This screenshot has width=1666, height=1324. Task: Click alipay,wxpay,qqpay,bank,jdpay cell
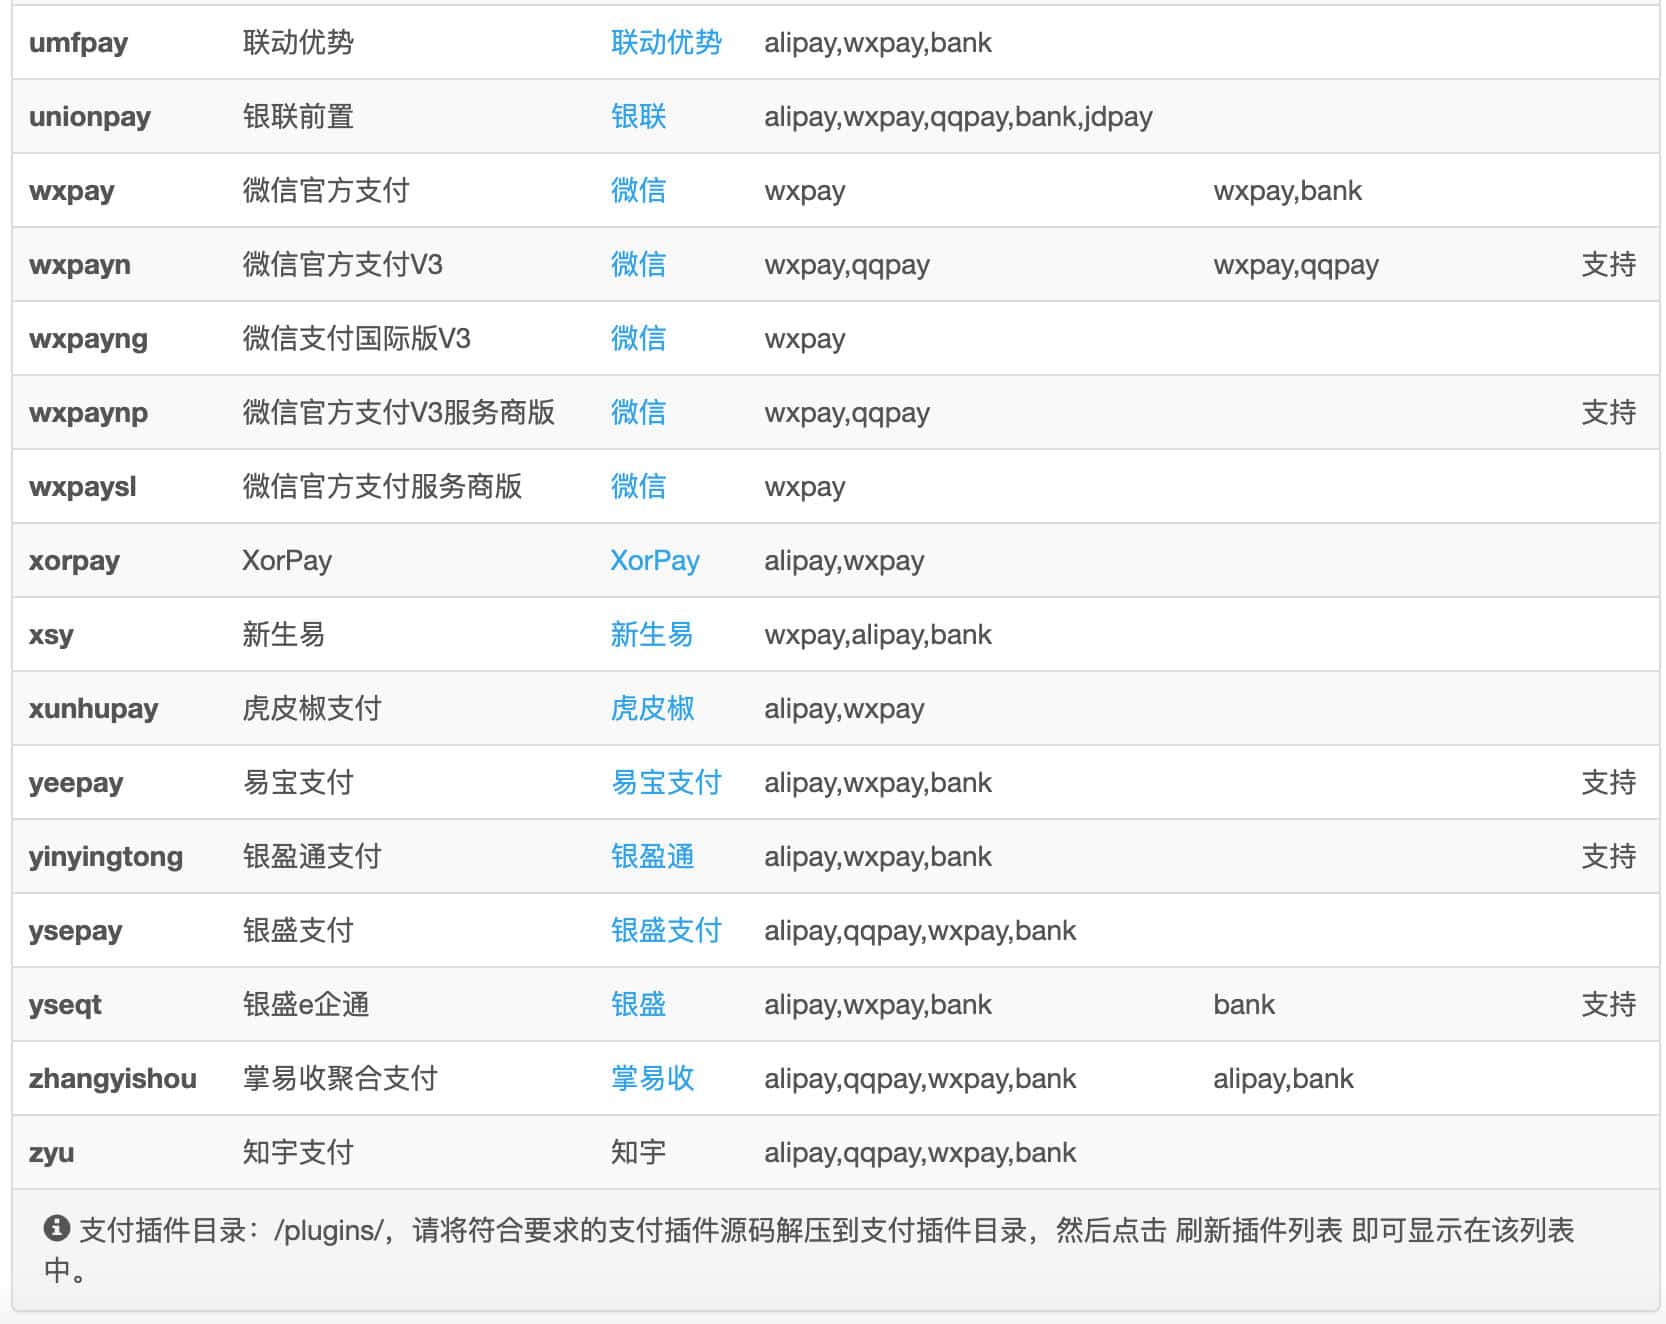(x=958, y=117)
